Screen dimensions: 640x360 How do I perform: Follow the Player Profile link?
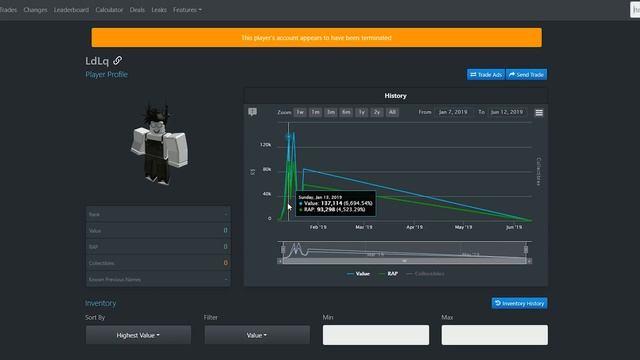pos(107,74)
